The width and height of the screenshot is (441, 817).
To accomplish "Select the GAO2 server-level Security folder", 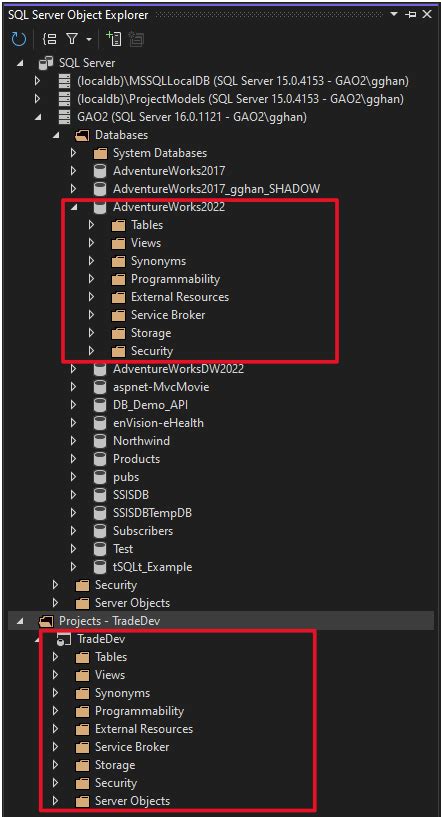I will pos(116,585).
